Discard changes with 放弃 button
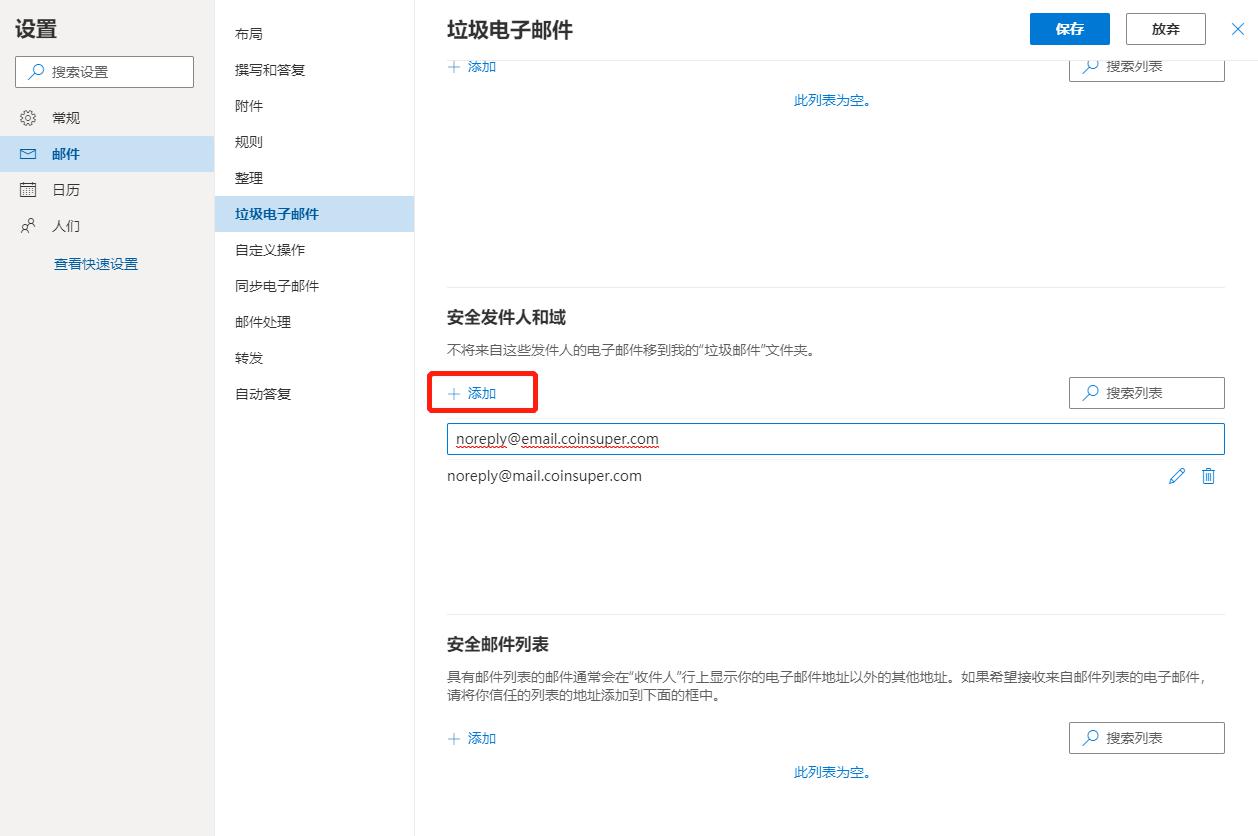 [1166, 29]
